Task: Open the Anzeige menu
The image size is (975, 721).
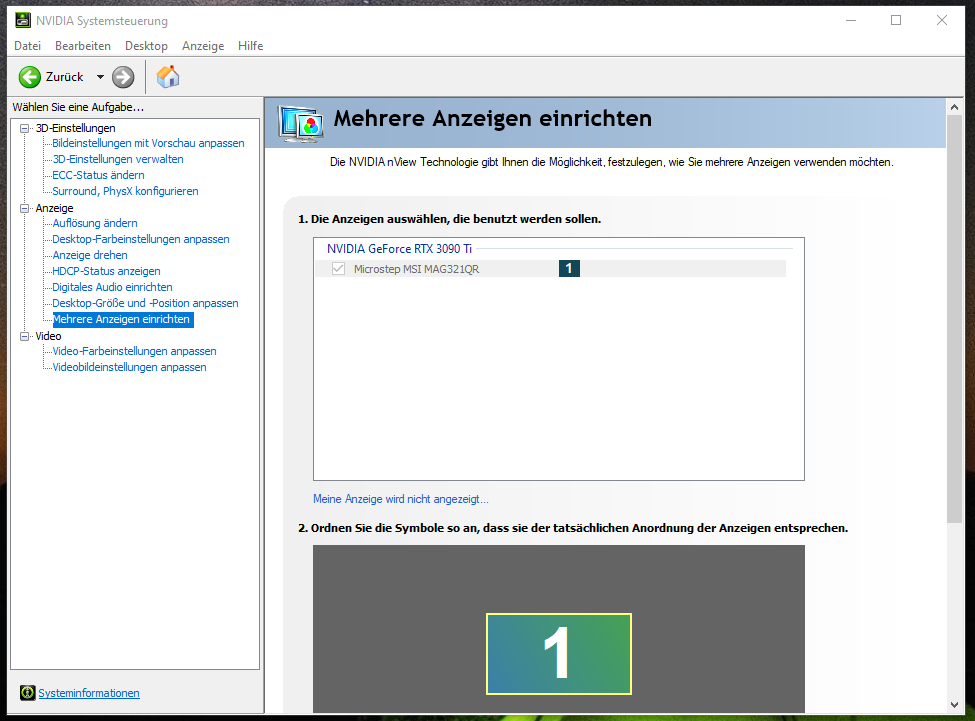Action: 203,46
